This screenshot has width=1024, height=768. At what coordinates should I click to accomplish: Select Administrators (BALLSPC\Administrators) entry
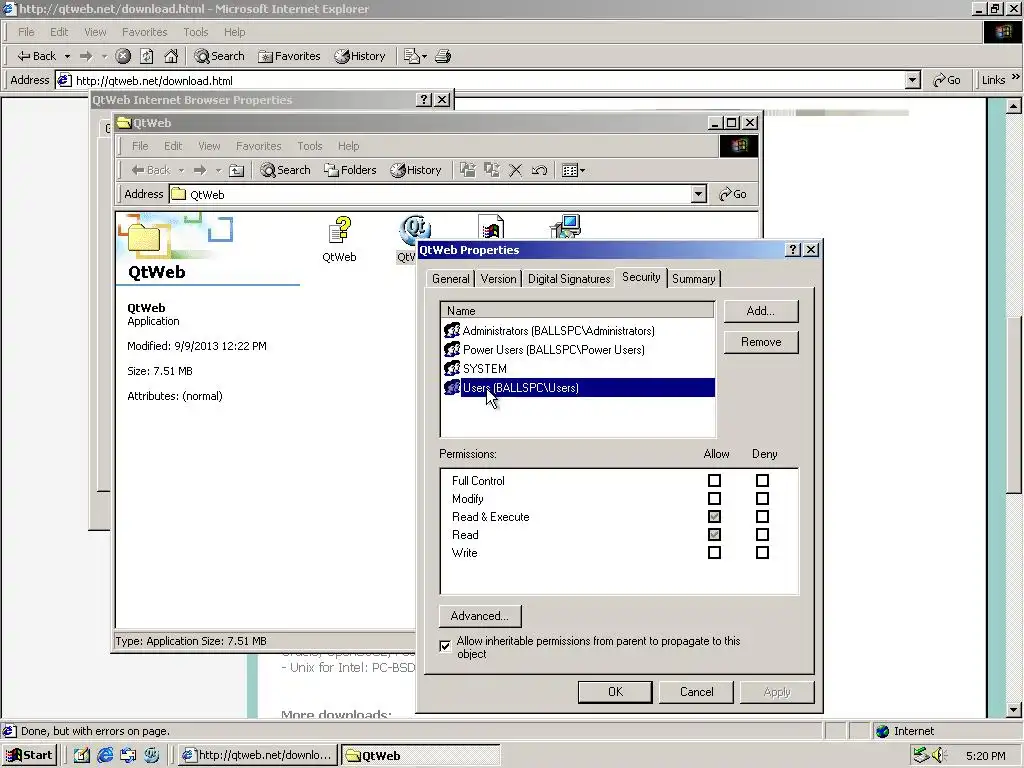click(558, 331)
